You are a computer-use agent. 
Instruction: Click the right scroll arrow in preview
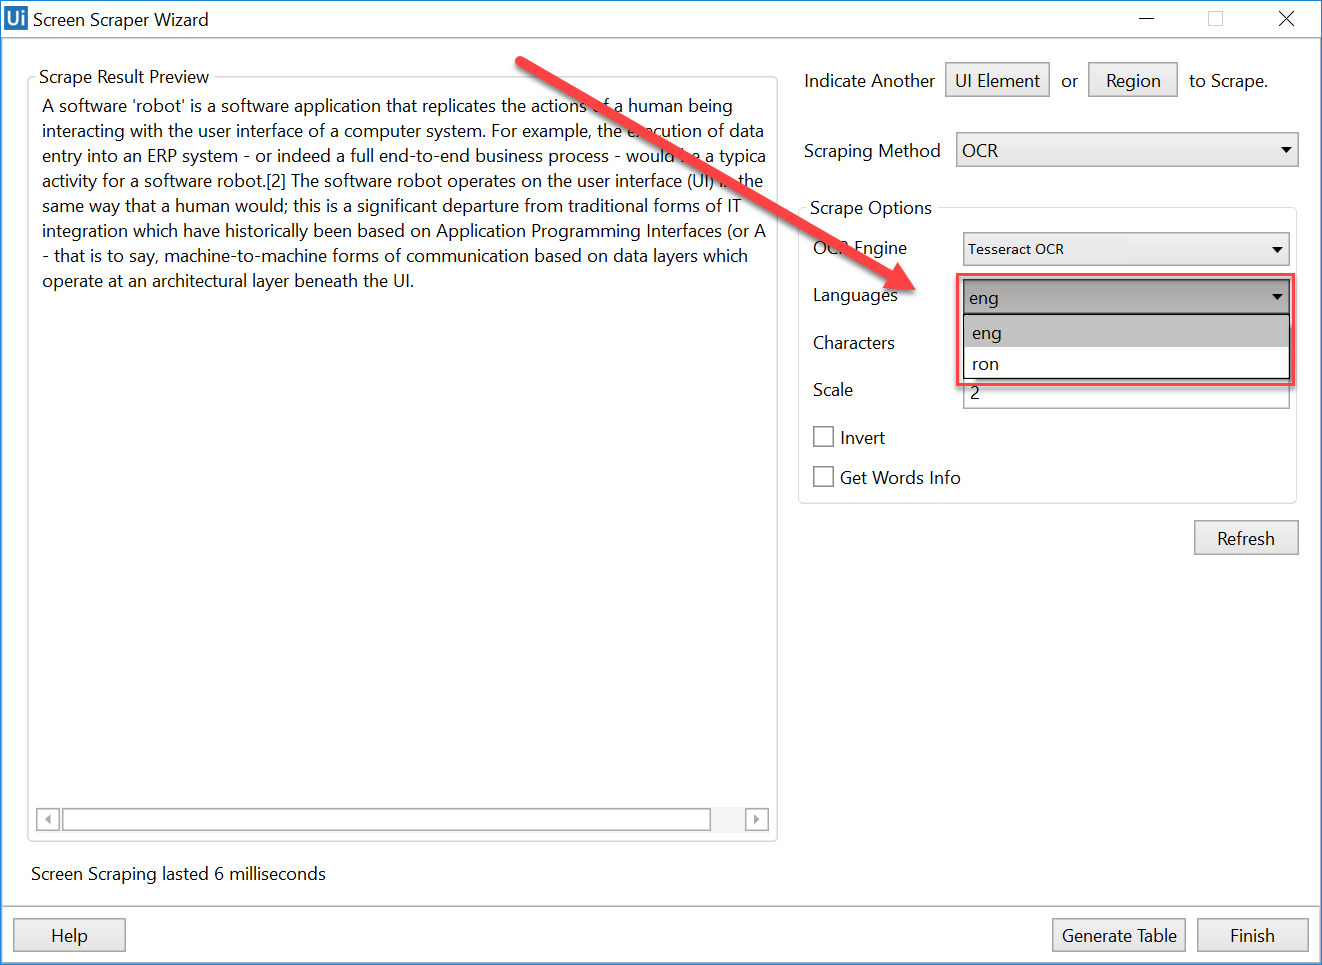coord(757,819)
